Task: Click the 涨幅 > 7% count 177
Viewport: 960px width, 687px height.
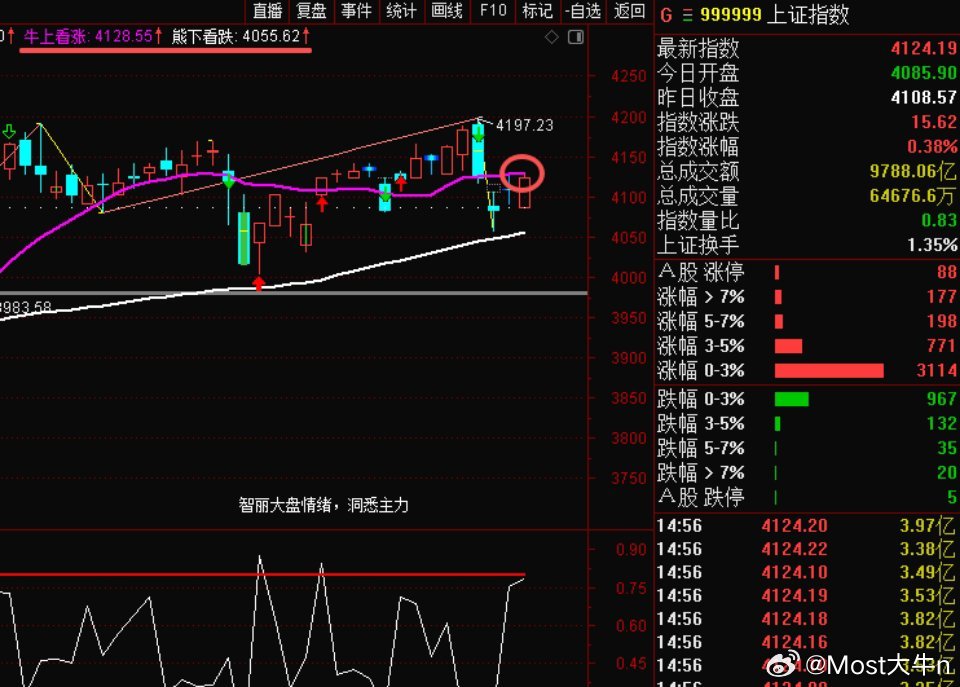Action: [x=942, y=296]
